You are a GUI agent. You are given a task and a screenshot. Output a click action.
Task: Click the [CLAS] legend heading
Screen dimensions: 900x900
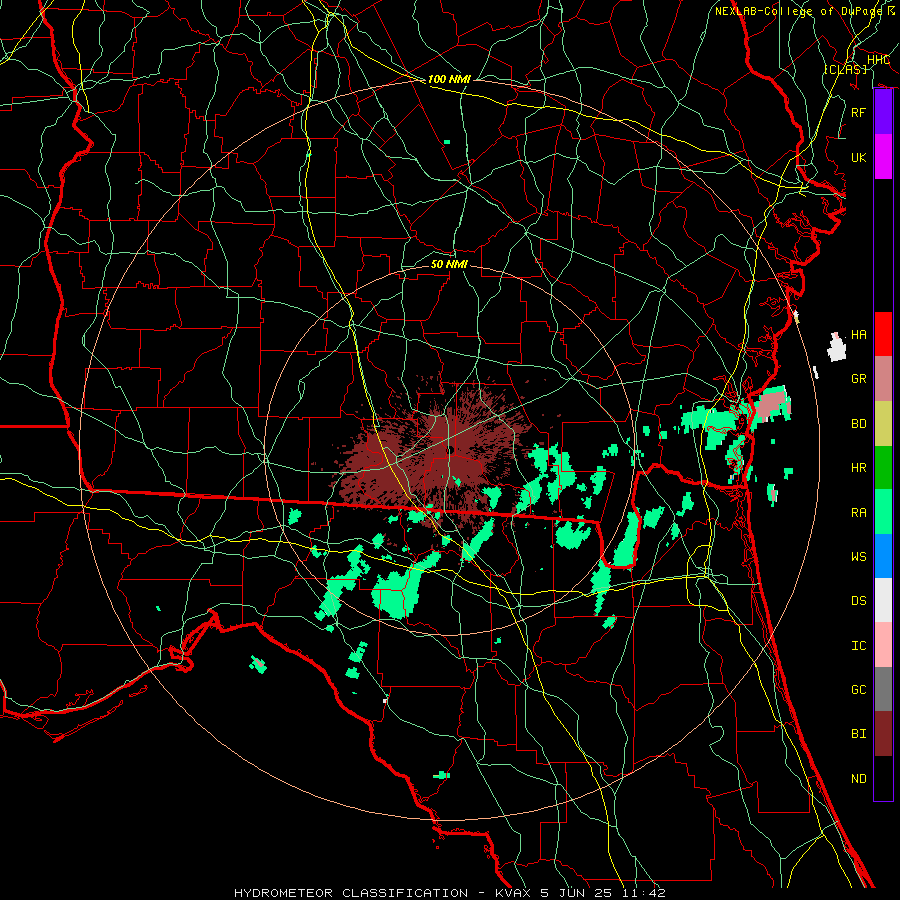pyautogui.click(x=845, y=69)
